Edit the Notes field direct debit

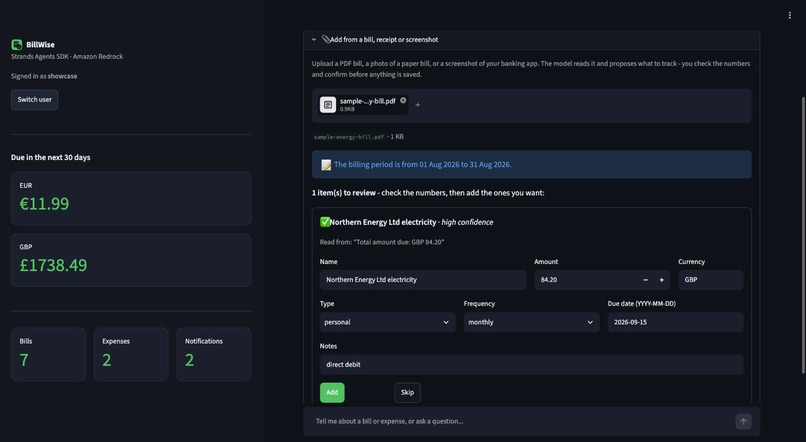click(x=532, y=364)
